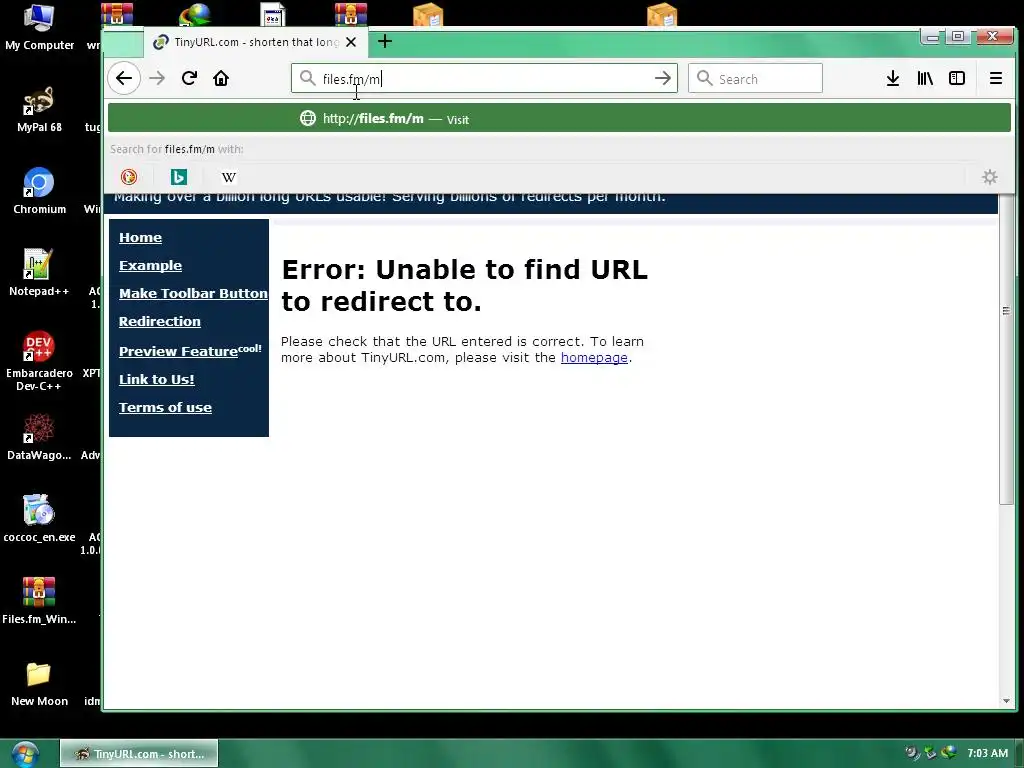Minimize the browser window

point(933,37)
